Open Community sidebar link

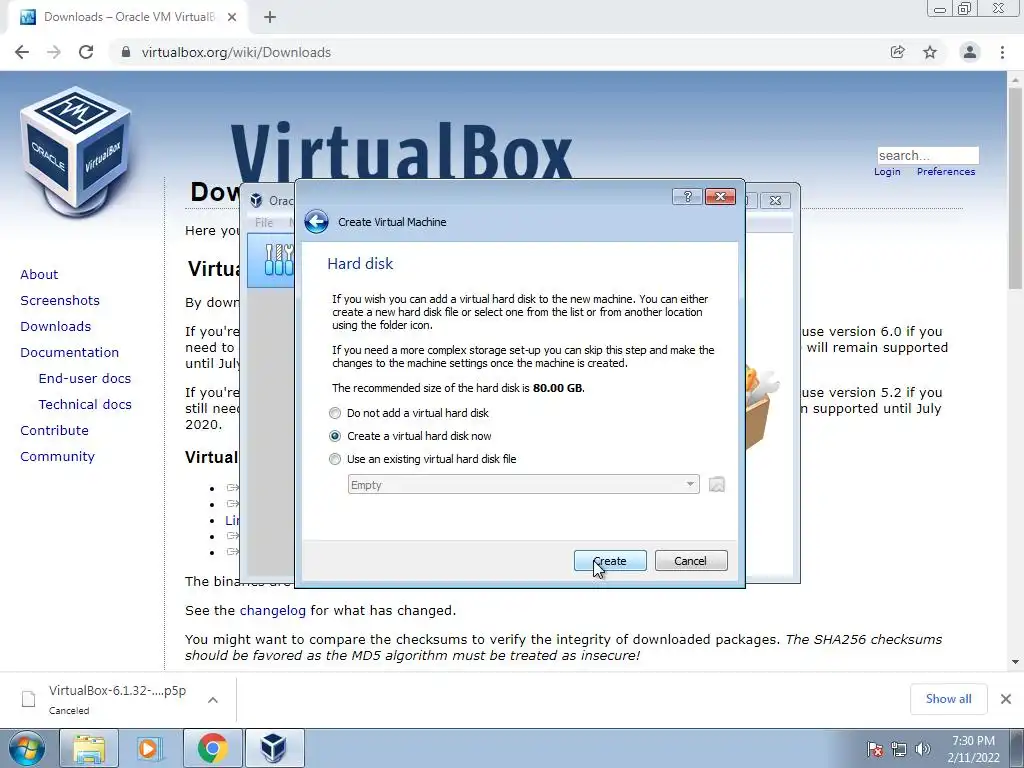tap(57, 456)
